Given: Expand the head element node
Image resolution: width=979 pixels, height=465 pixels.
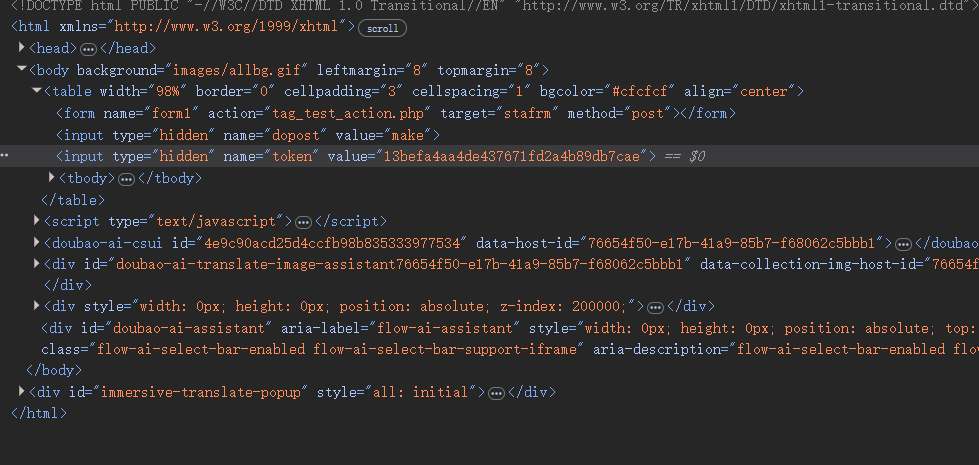Looking at the screenshot, I should [22, 48].
